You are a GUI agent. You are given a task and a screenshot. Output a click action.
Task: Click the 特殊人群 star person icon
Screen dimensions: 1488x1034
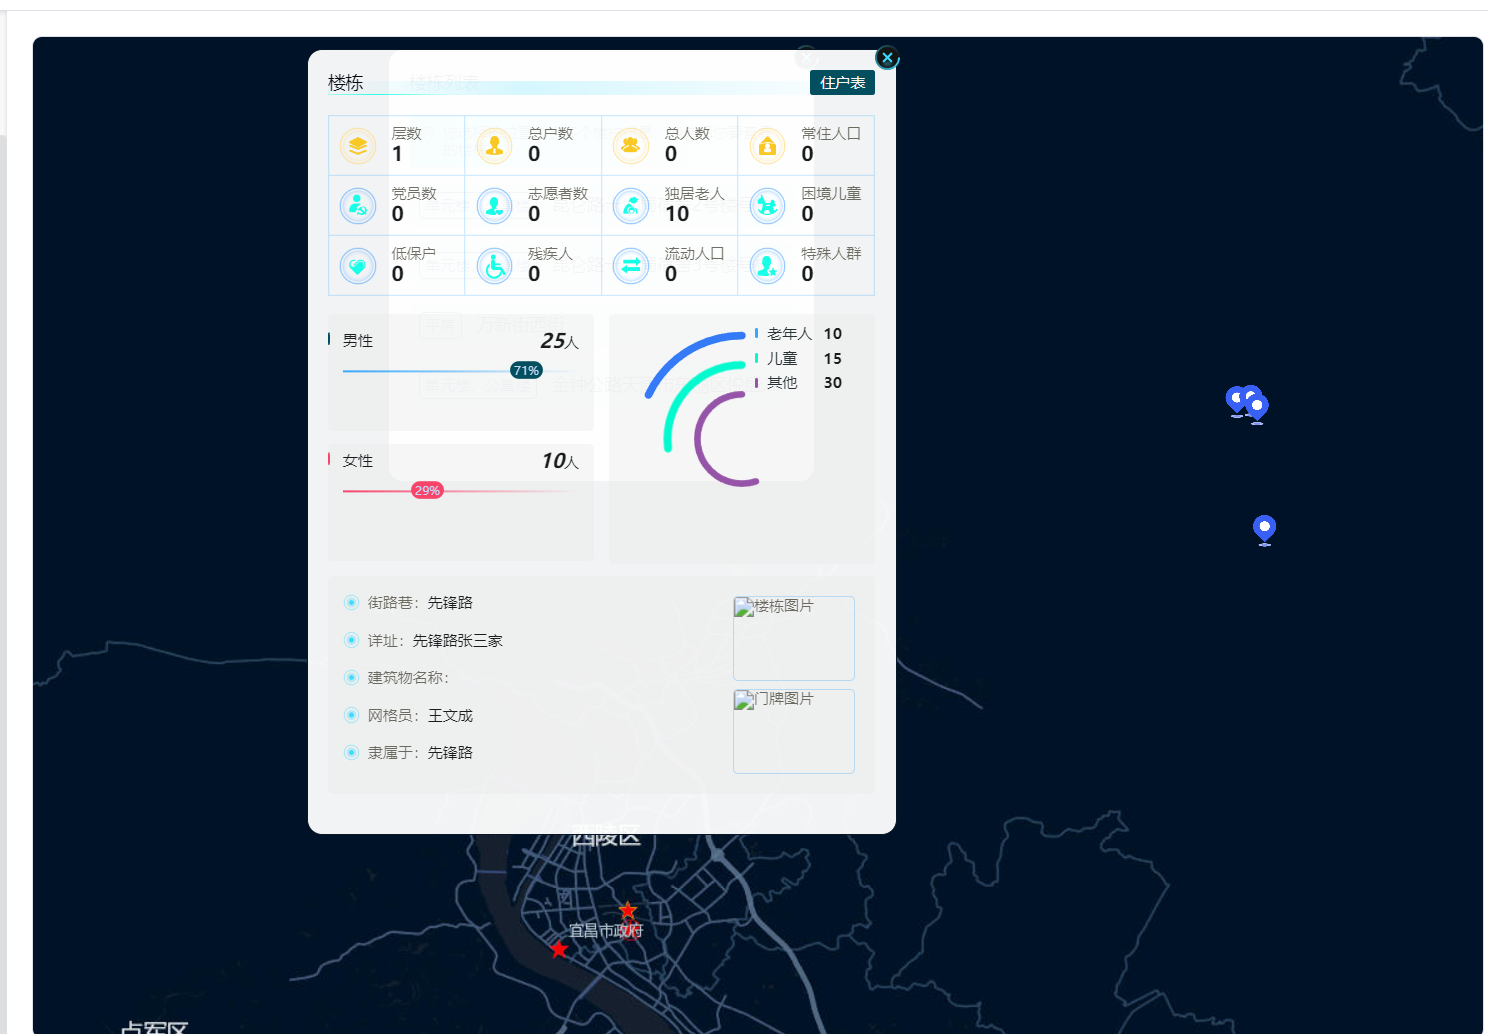(767, 266)
